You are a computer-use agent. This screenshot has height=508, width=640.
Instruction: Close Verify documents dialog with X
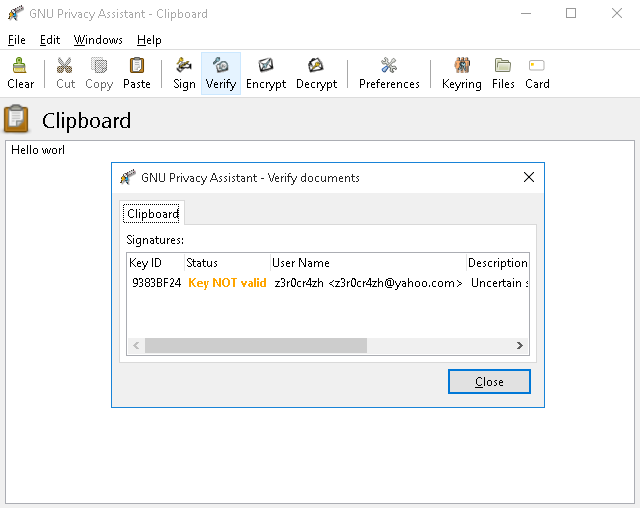[x=529, y=177]
